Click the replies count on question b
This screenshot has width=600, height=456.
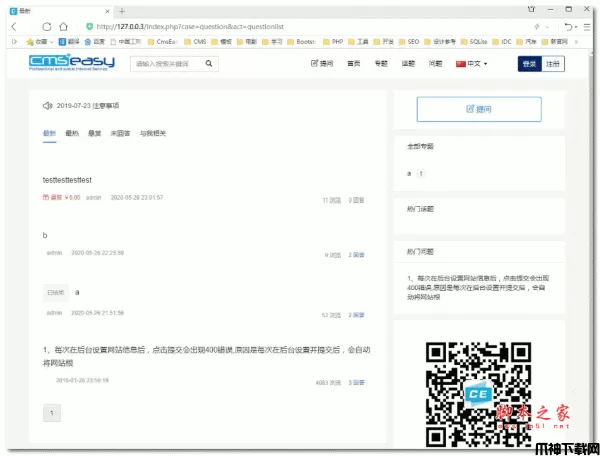356,255
